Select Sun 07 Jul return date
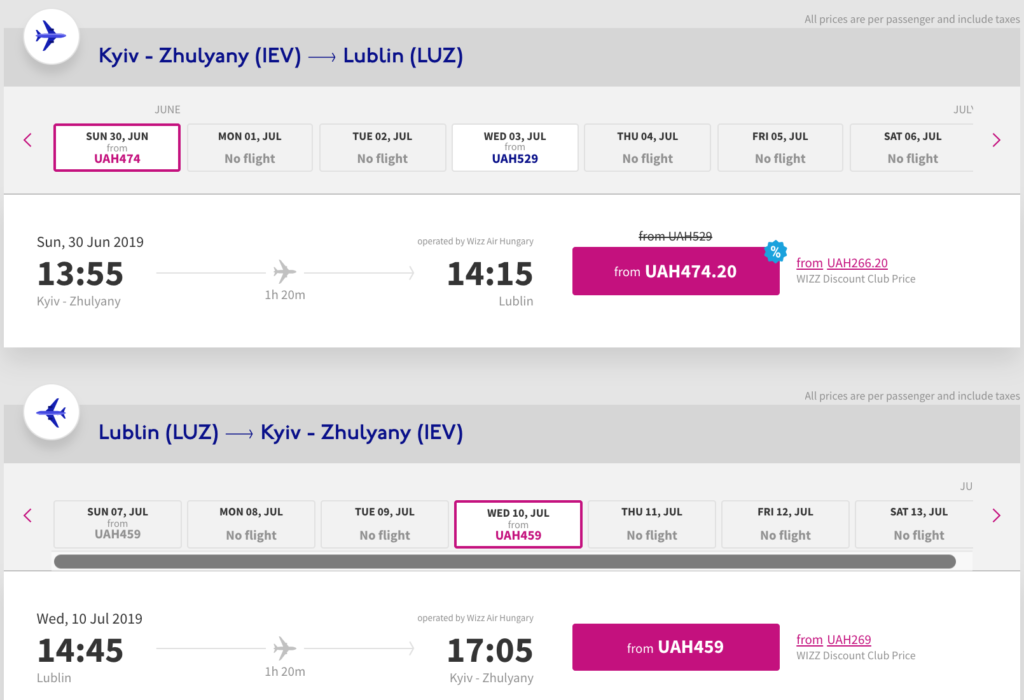The image size is (1024, 700). 118,523
